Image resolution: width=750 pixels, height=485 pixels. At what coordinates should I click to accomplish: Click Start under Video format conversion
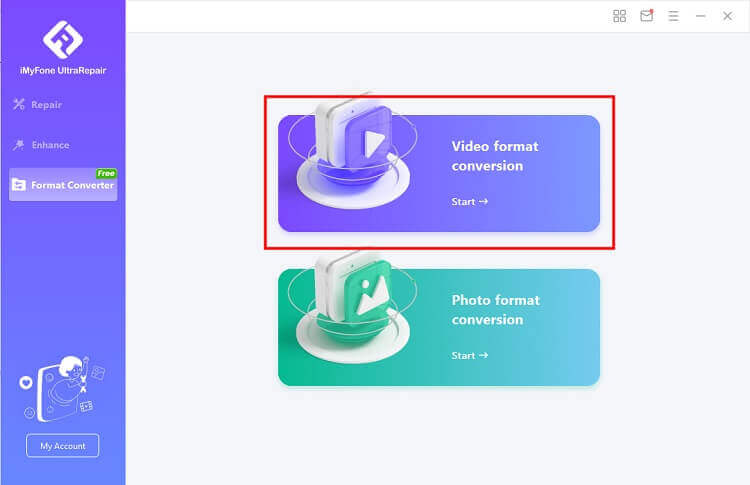coord(469,202)
